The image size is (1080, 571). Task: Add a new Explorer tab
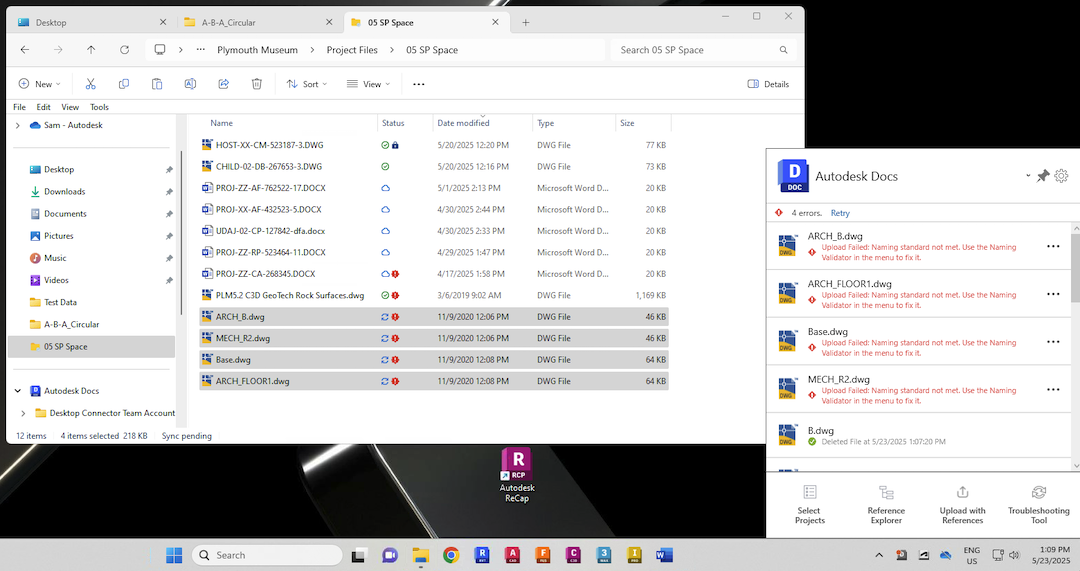(526, 23)
